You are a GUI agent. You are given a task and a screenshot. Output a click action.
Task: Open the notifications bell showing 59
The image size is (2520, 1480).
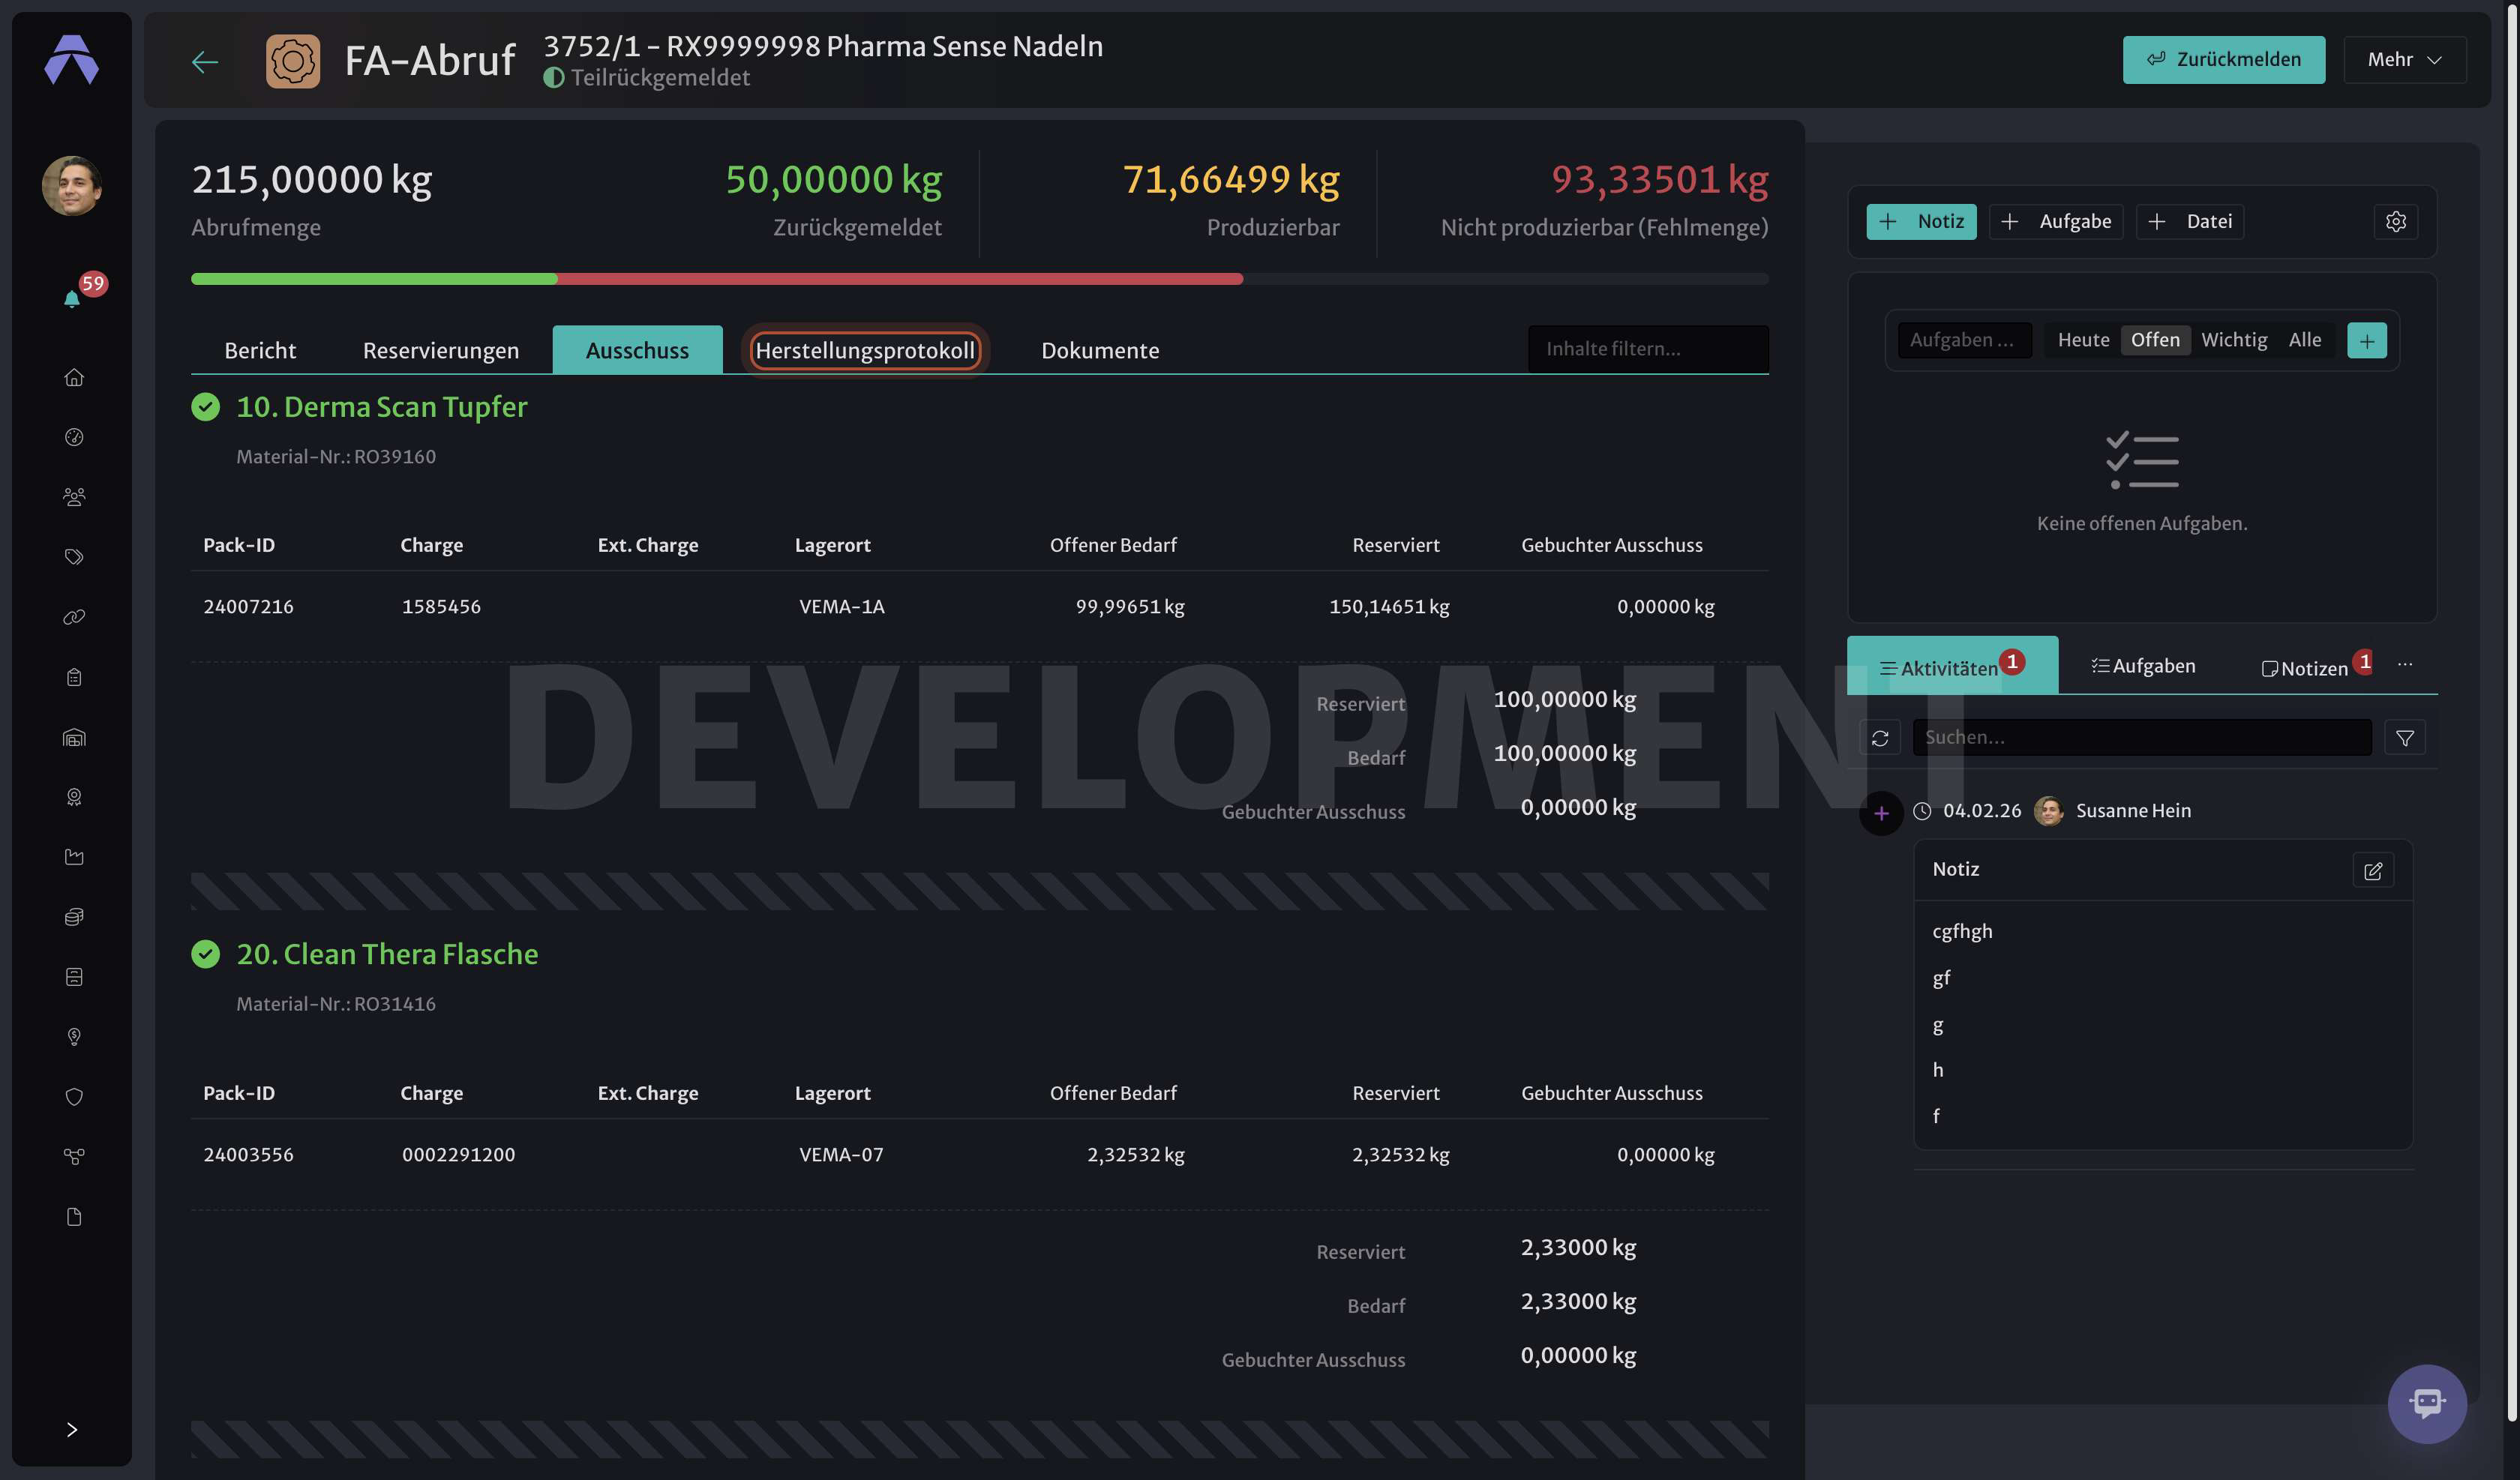click(72, 298)
